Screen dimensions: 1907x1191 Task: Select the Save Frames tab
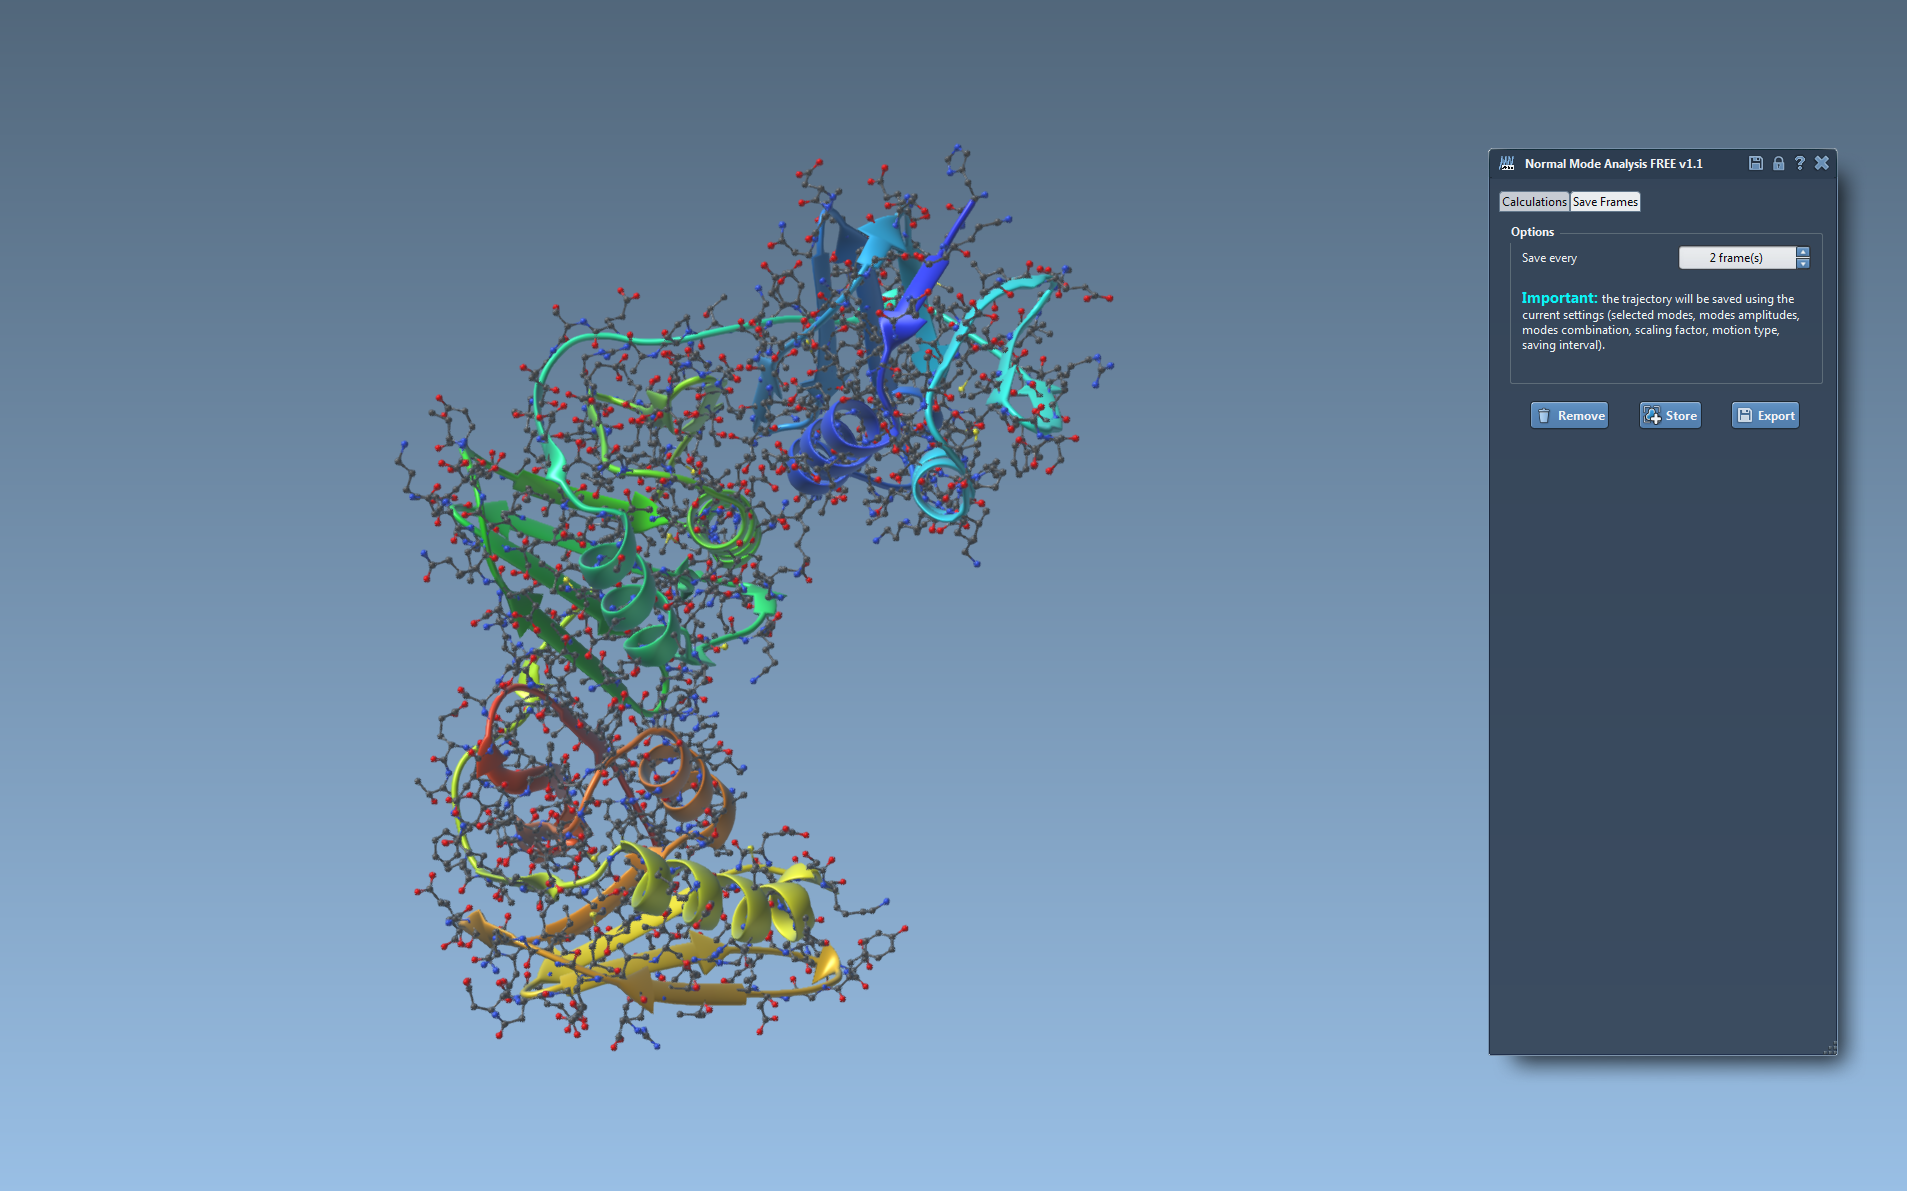click(1605, 202)
